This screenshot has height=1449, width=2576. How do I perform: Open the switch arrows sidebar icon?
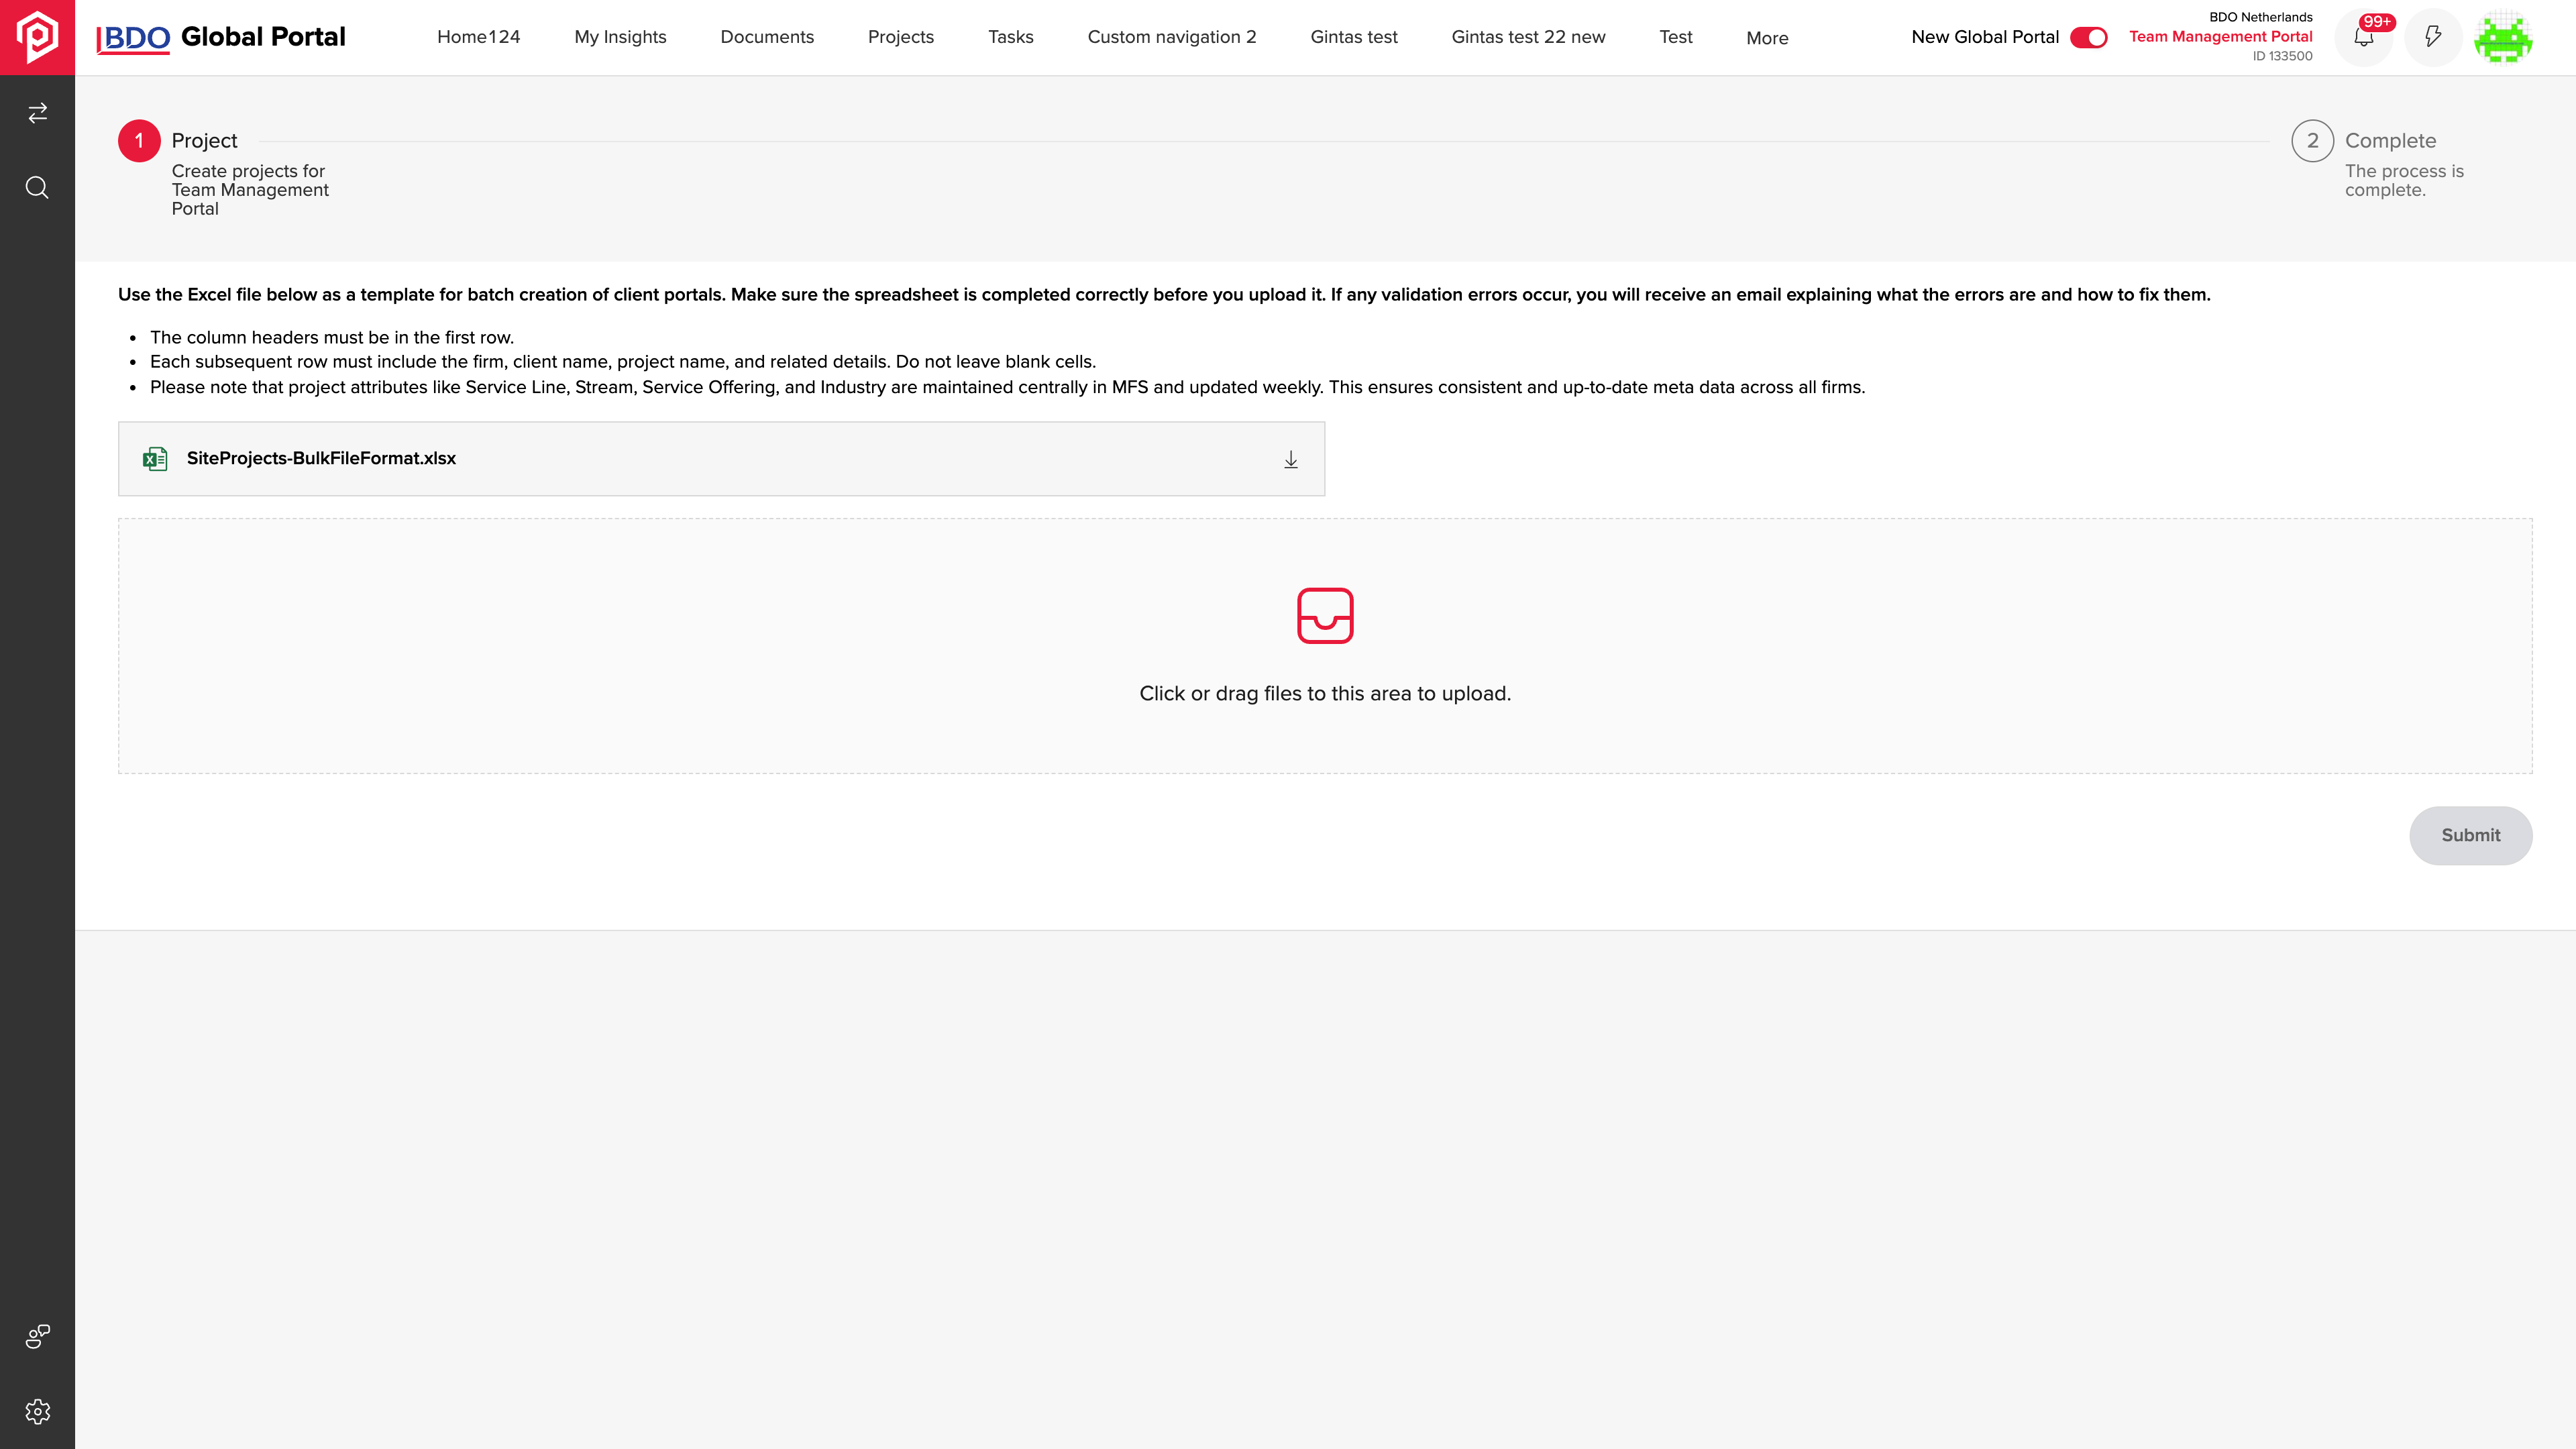point(37,113)
